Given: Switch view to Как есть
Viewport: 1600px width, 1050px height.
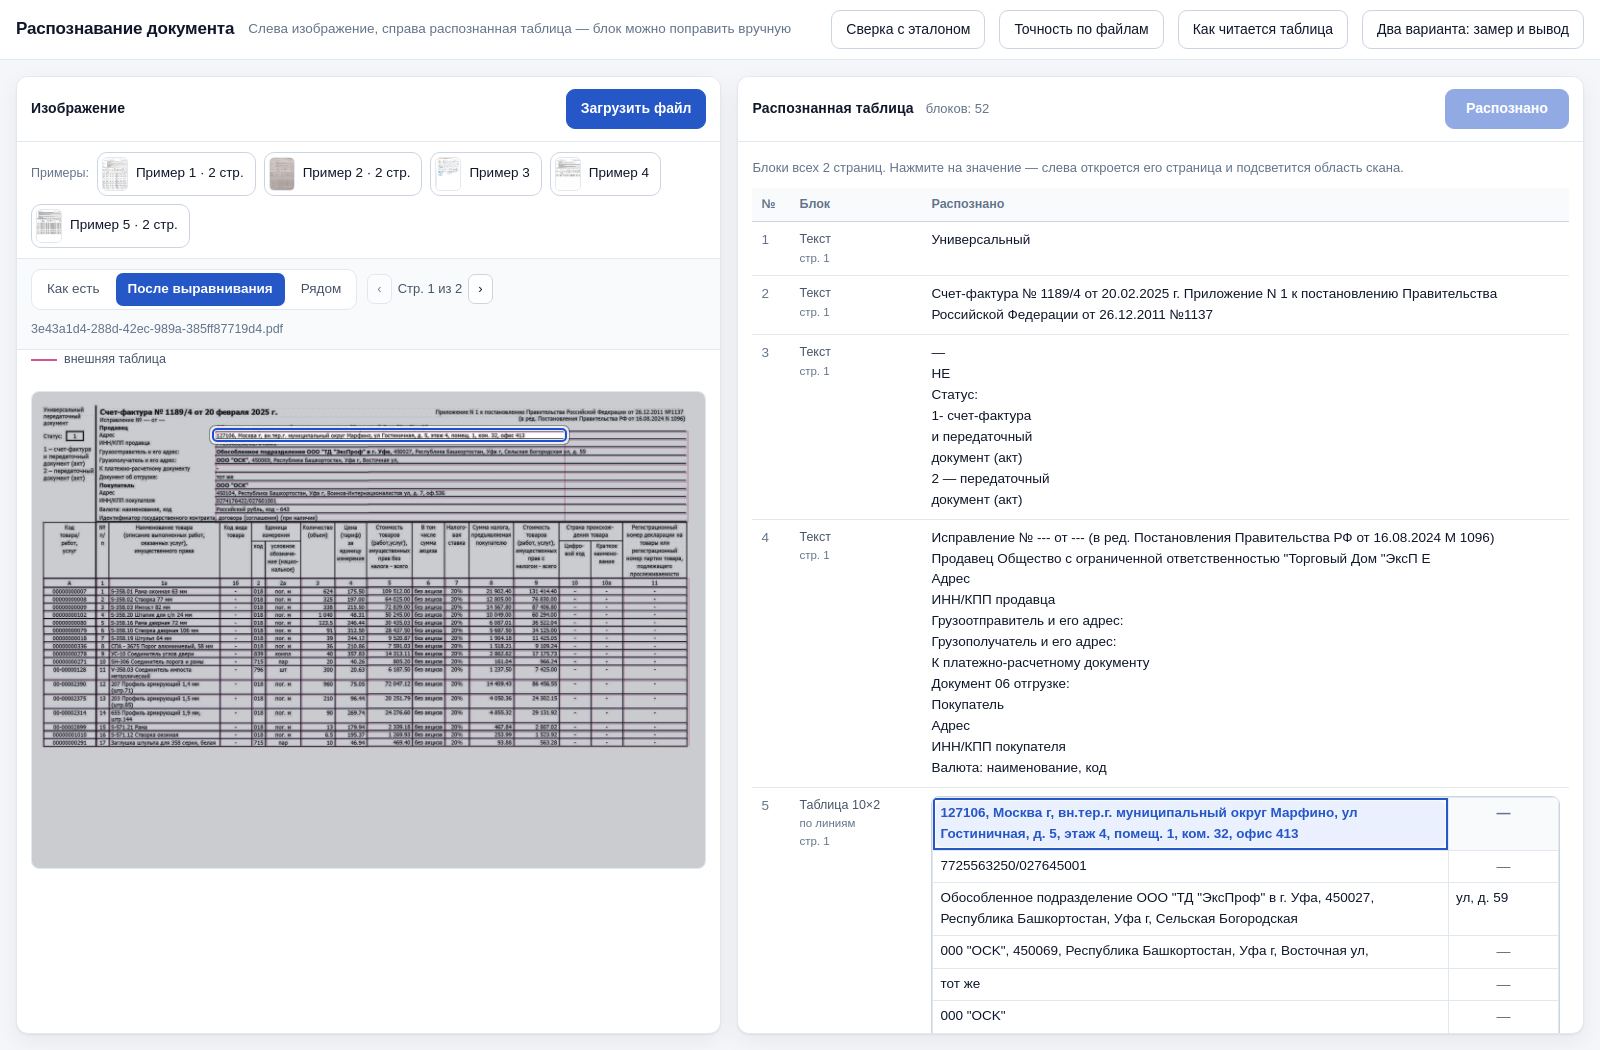Looking at the screenshot, I should (x=73, y=289).
